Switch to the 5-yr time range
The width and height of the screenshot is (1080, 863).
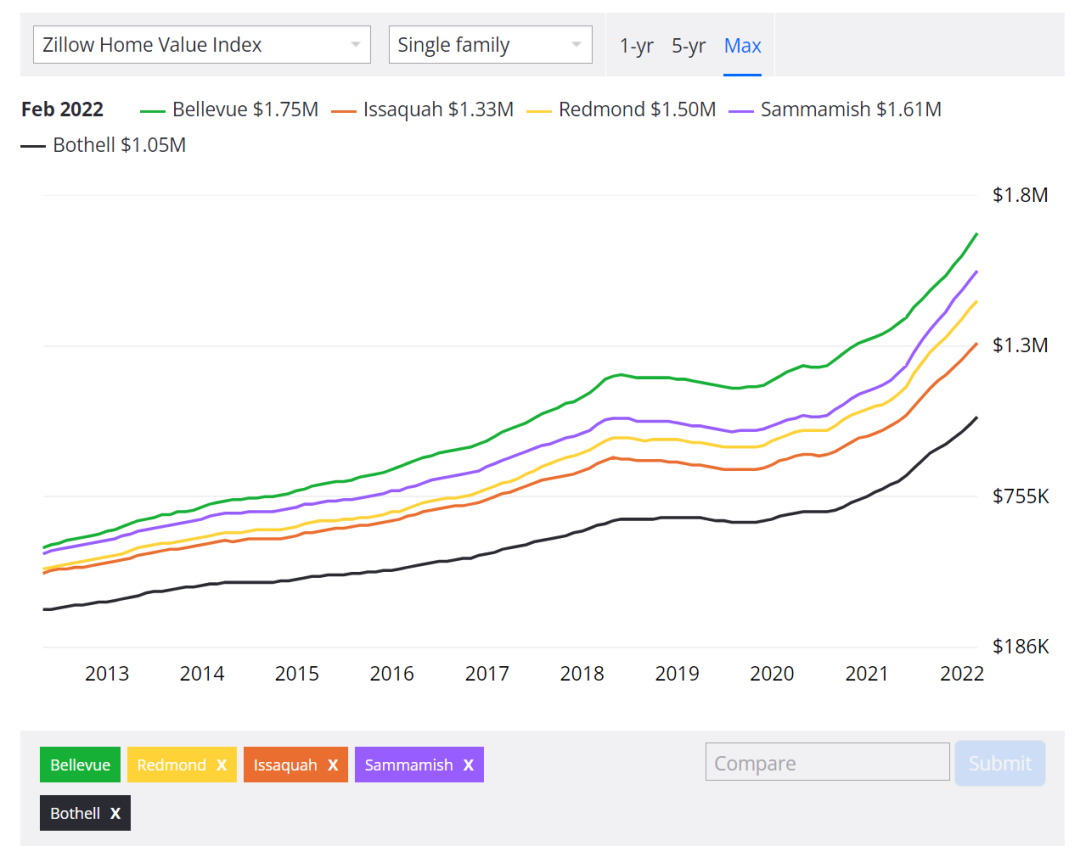[x=688, y=46]
